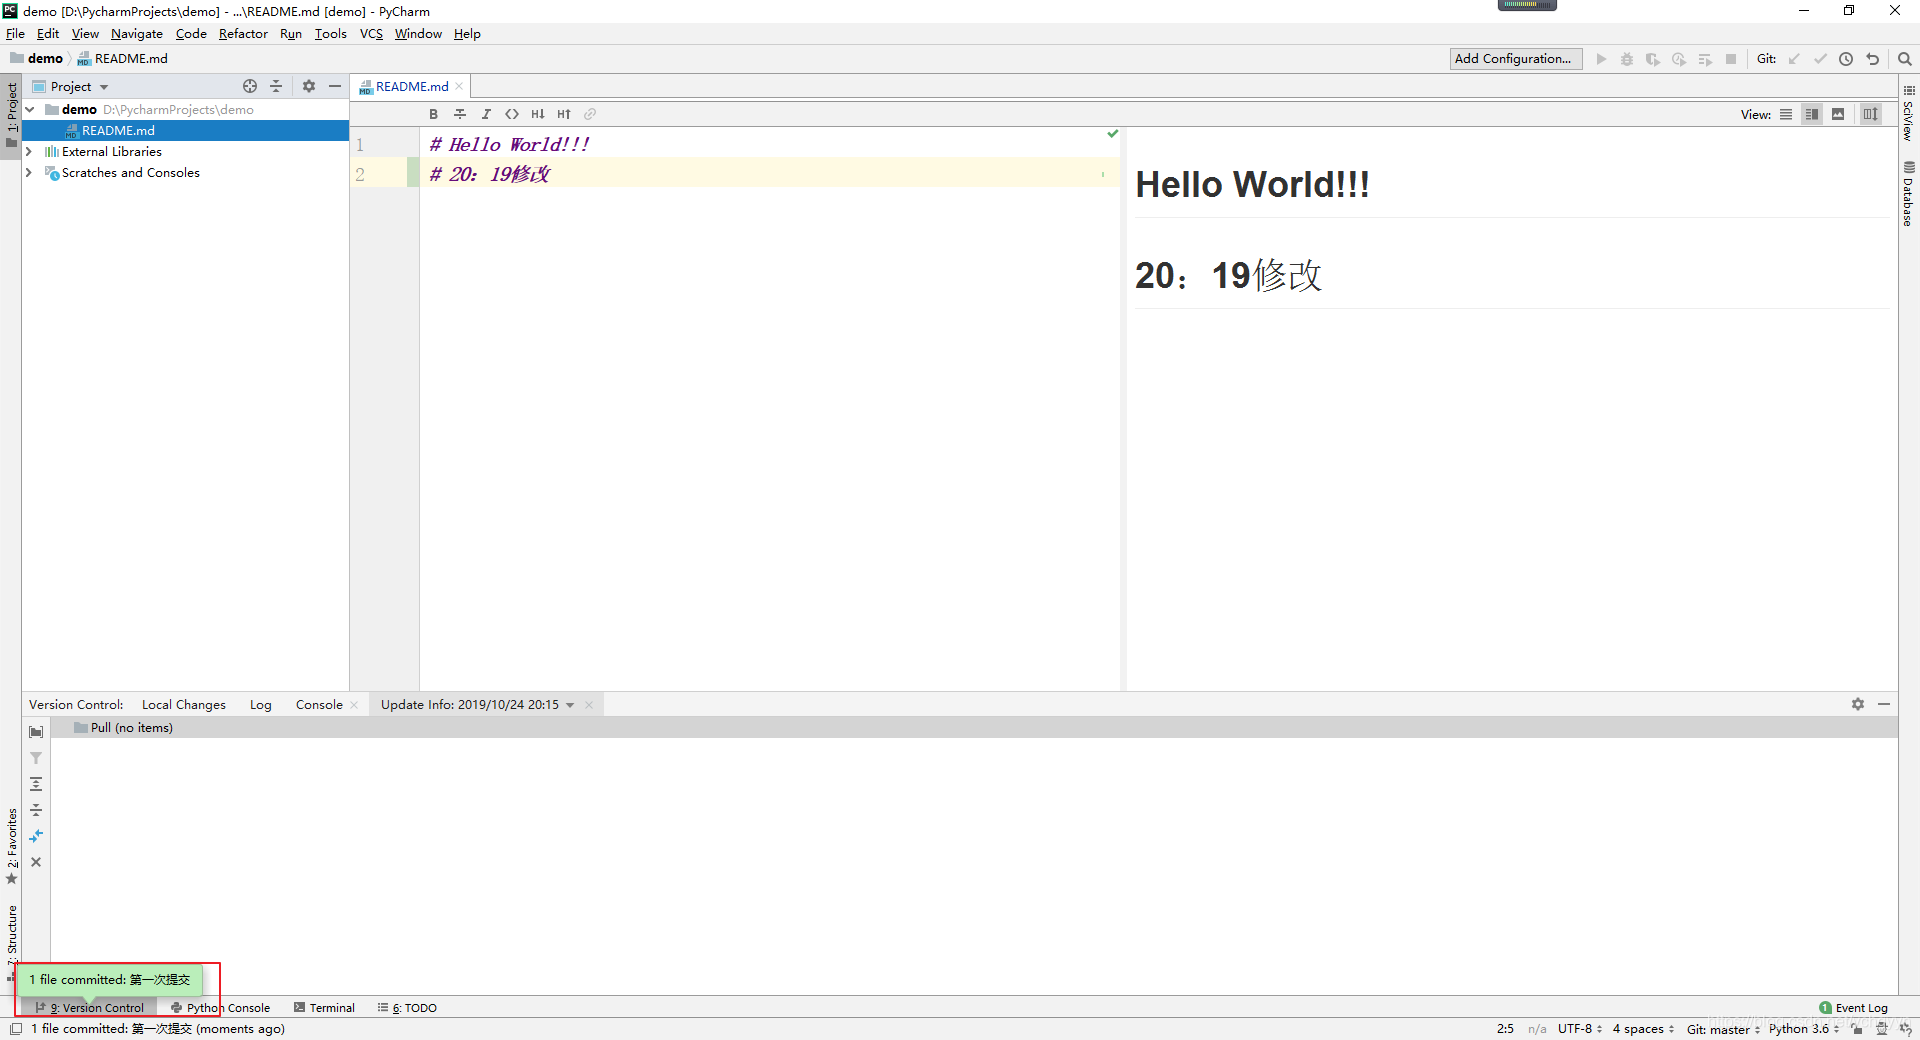Collapse the demo project root node
Image resolution: width=1920 pixels, height=1040 pixels.
pos(30,109)
